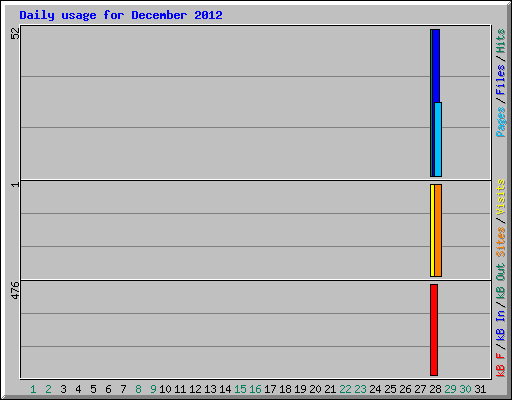
Task: Click day '12' on the x-axis
Action: [195, 389]
